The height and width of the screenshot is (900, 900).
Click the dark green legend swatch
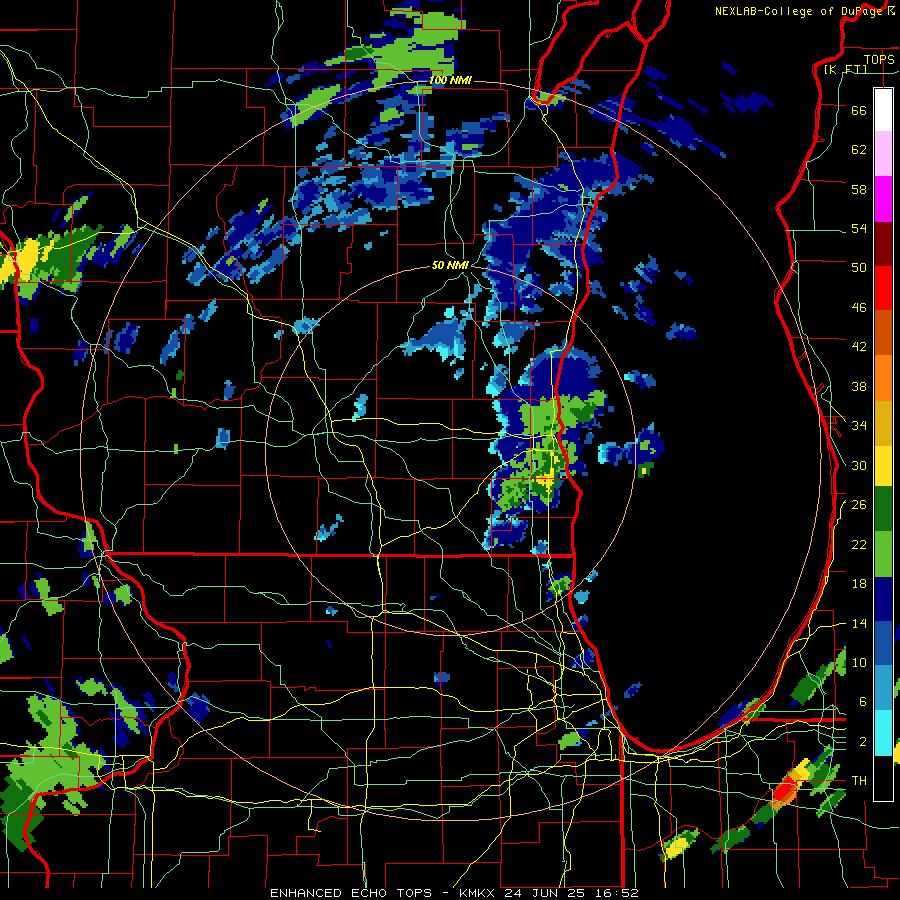tap(883, 509)
